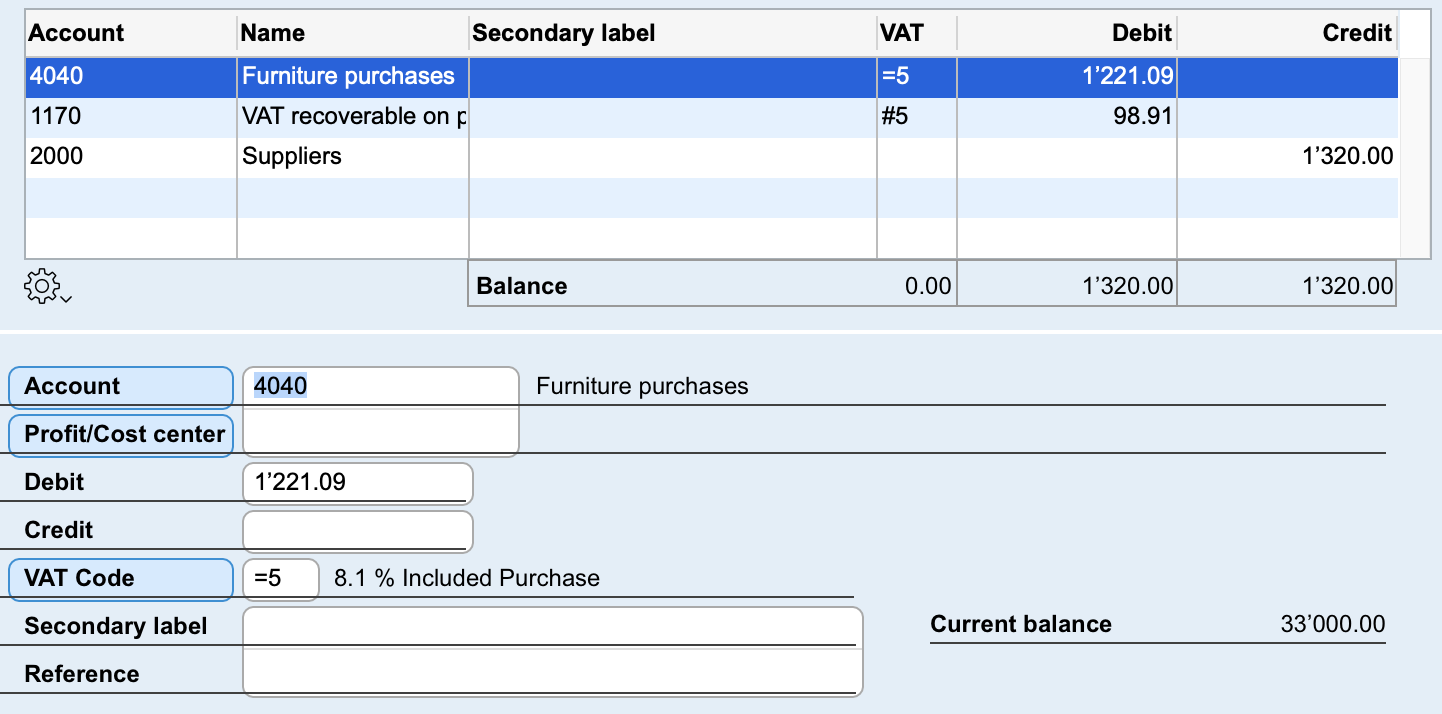This screenshot has width=1442, height=714.
Task: Click the table's vertical scrollbar
Action: pos(1414,157)
